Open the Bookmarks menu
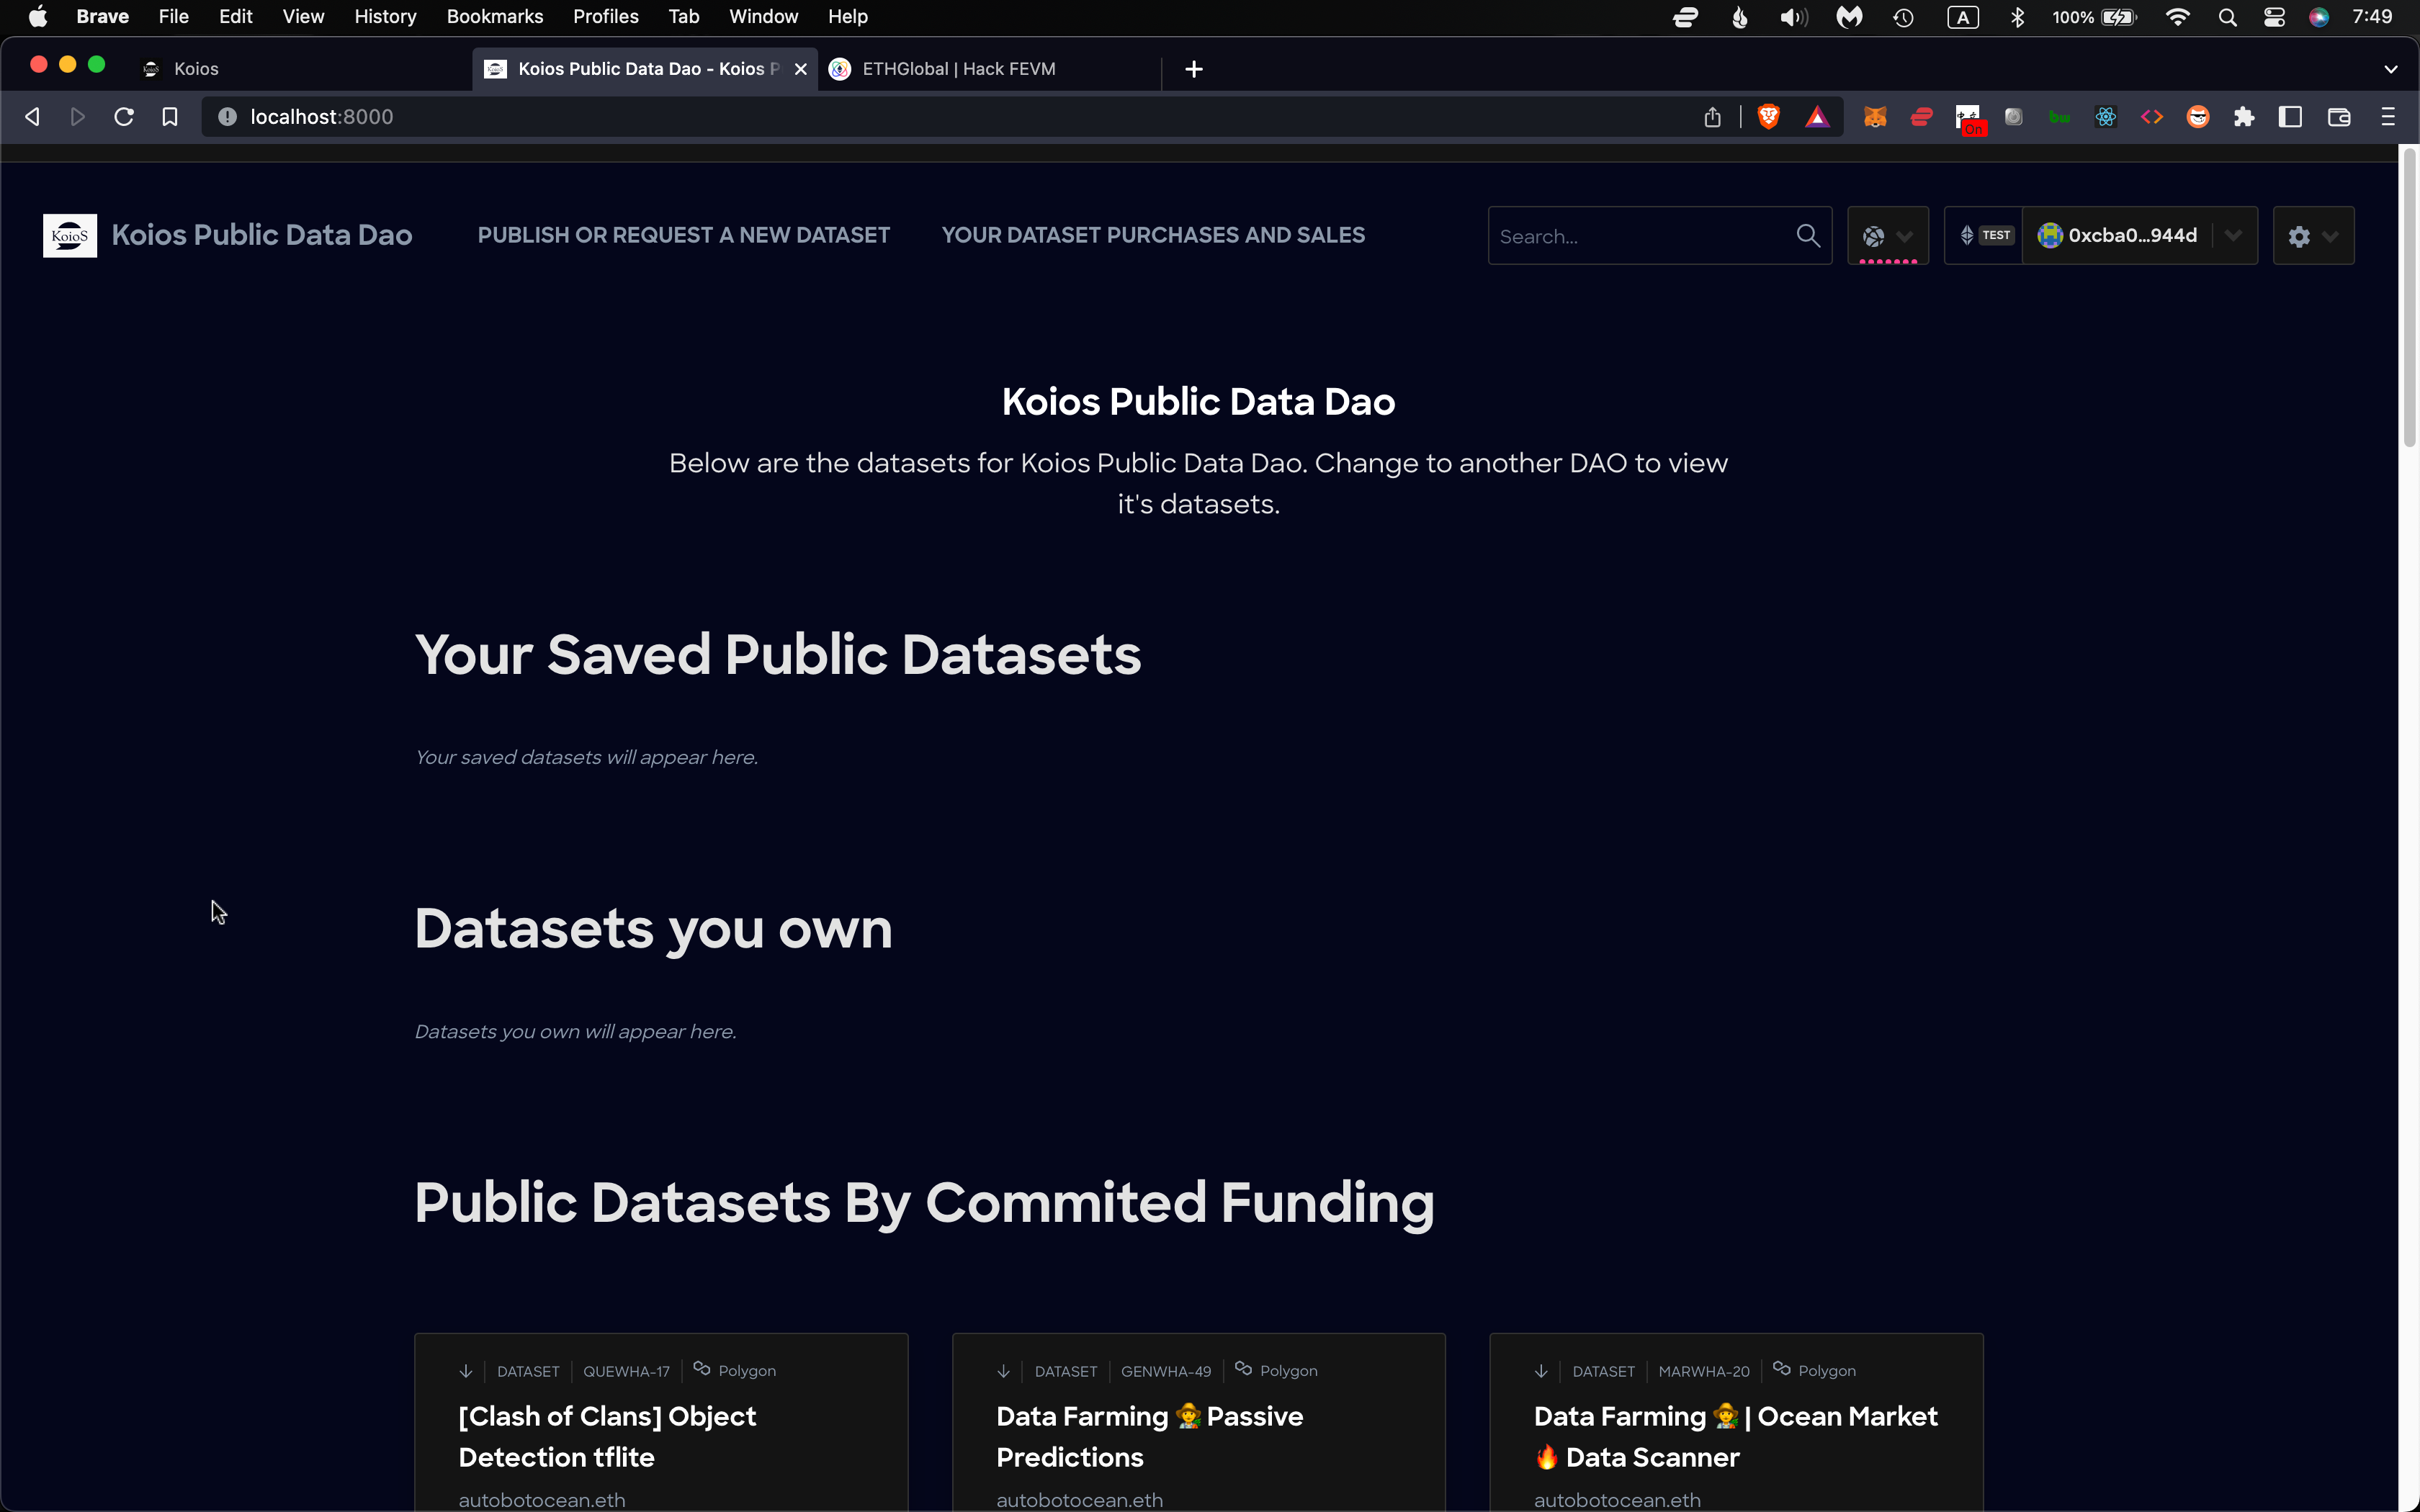This screenshot has width=2420, height=1512. tap(495, 17)
